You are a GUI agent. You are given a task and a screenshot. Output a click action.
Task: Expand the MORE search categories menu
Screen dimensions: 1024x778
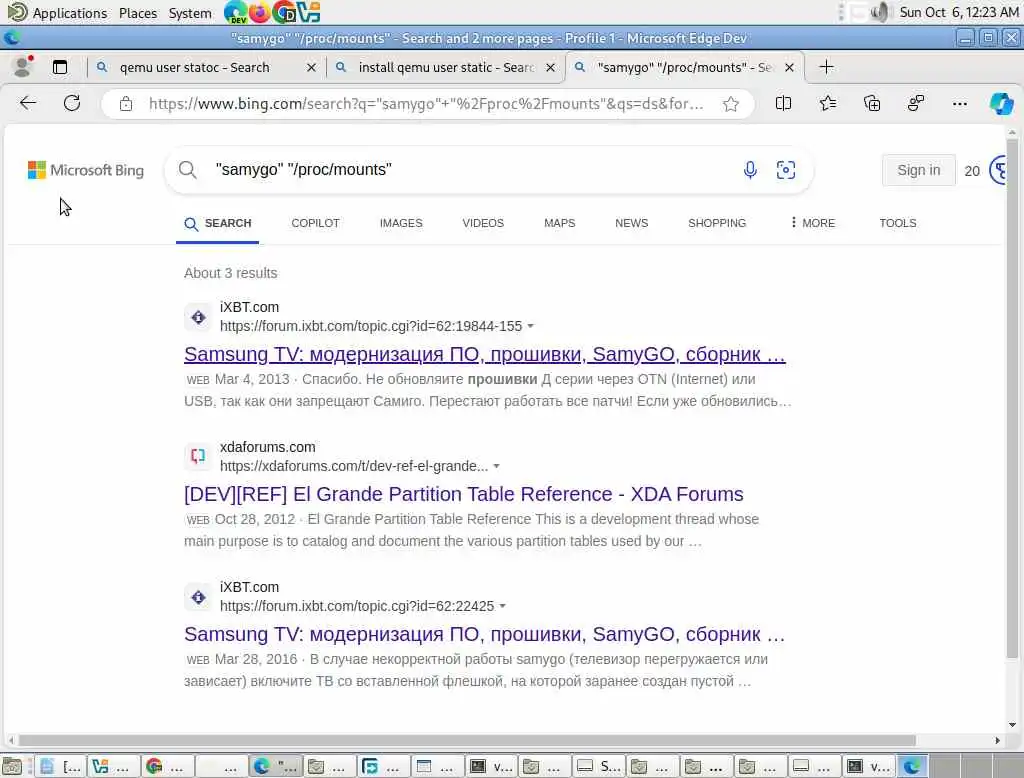tap(812, 223)
